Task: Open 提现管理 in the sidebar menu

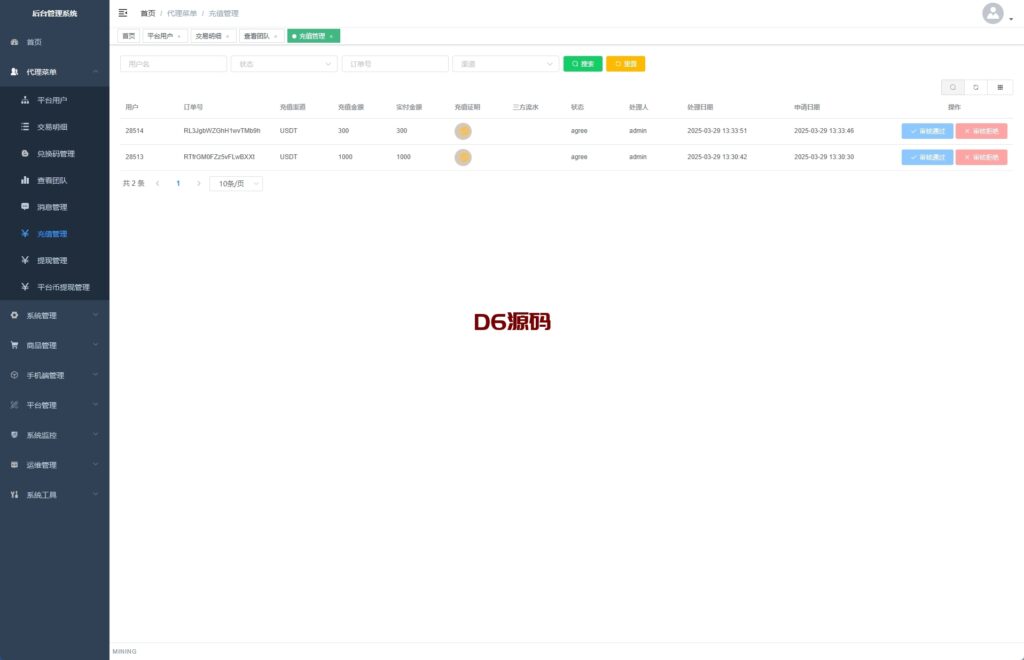Action: [55, 260]
